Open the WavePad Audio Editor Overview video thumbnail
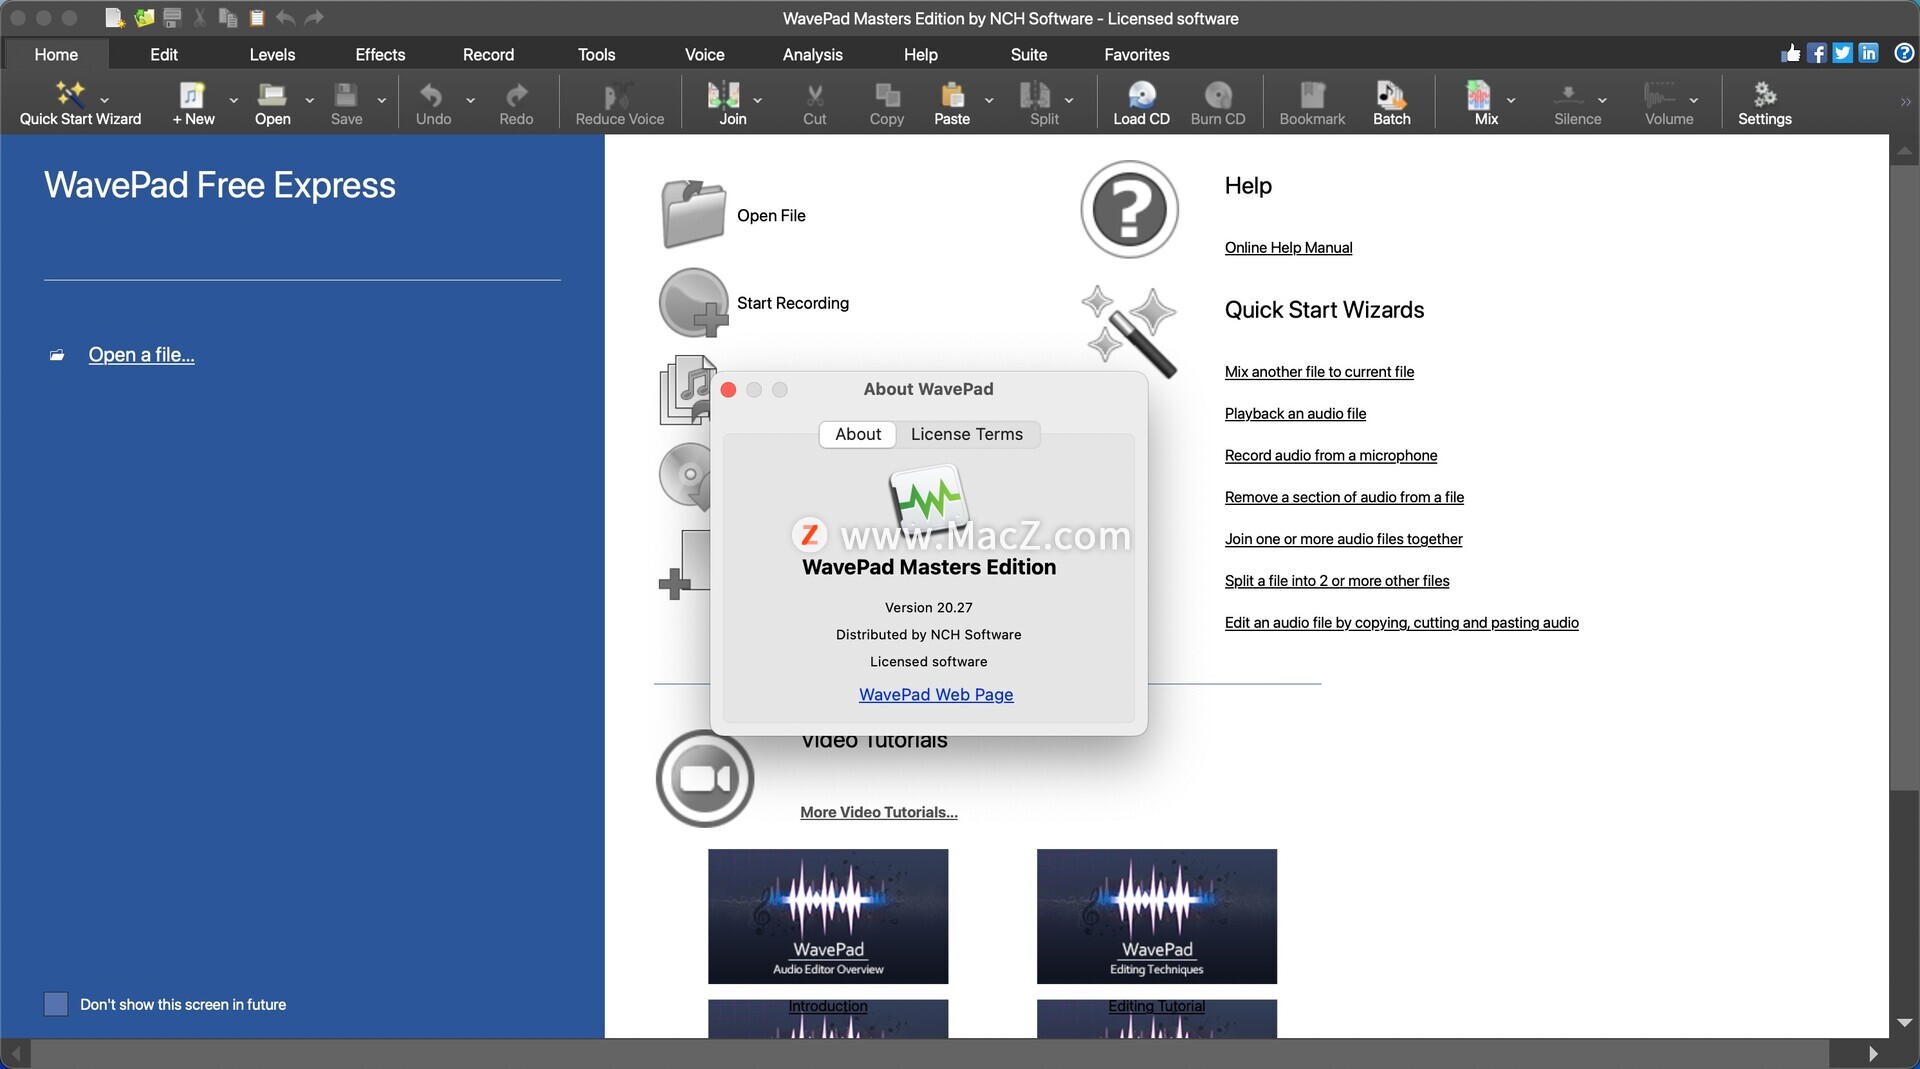This screenshot has height=1069, width=1920. click(827, 916)
